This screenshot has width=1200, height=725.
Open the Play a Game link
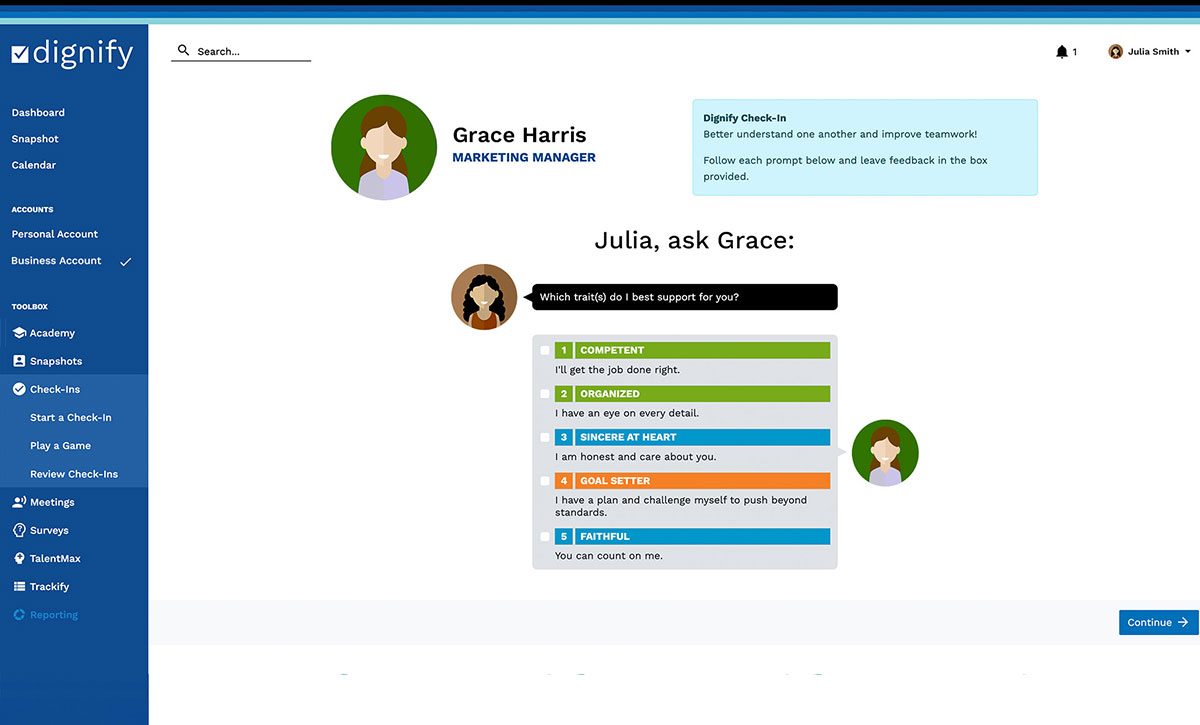click(60, 446)
